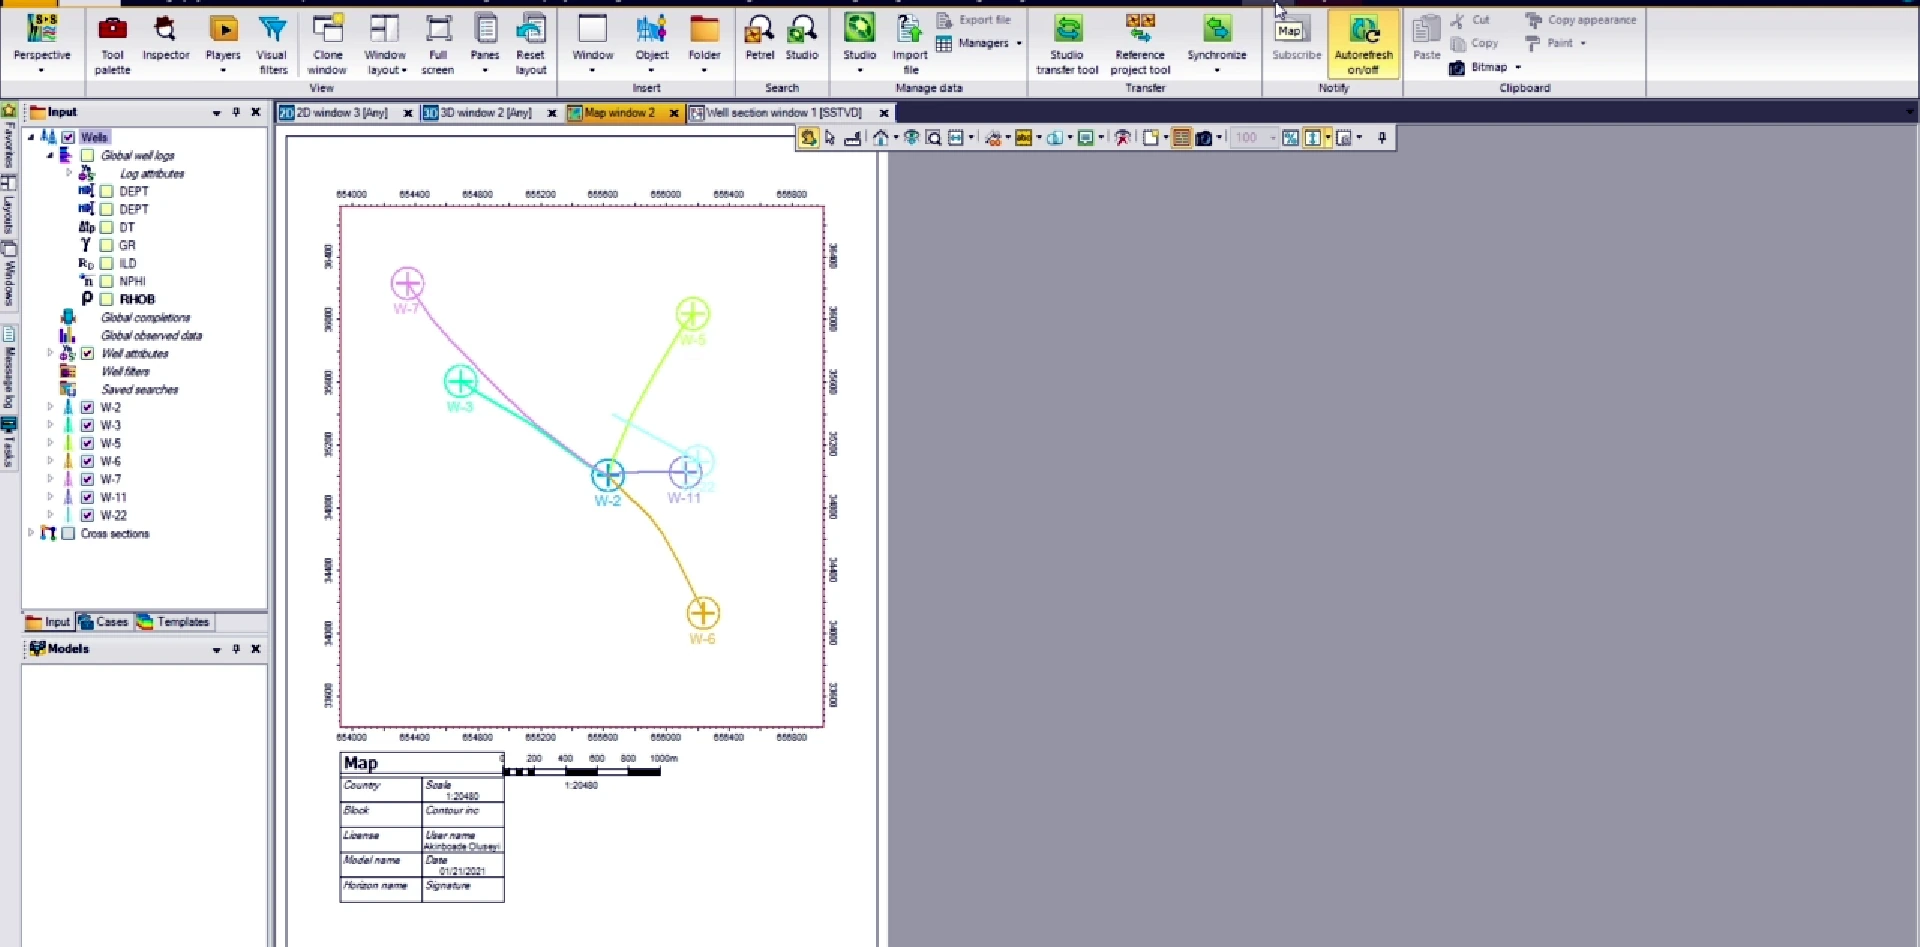Expand the W-2 well tree node
1920x947 pixels.
click(50, 407)
